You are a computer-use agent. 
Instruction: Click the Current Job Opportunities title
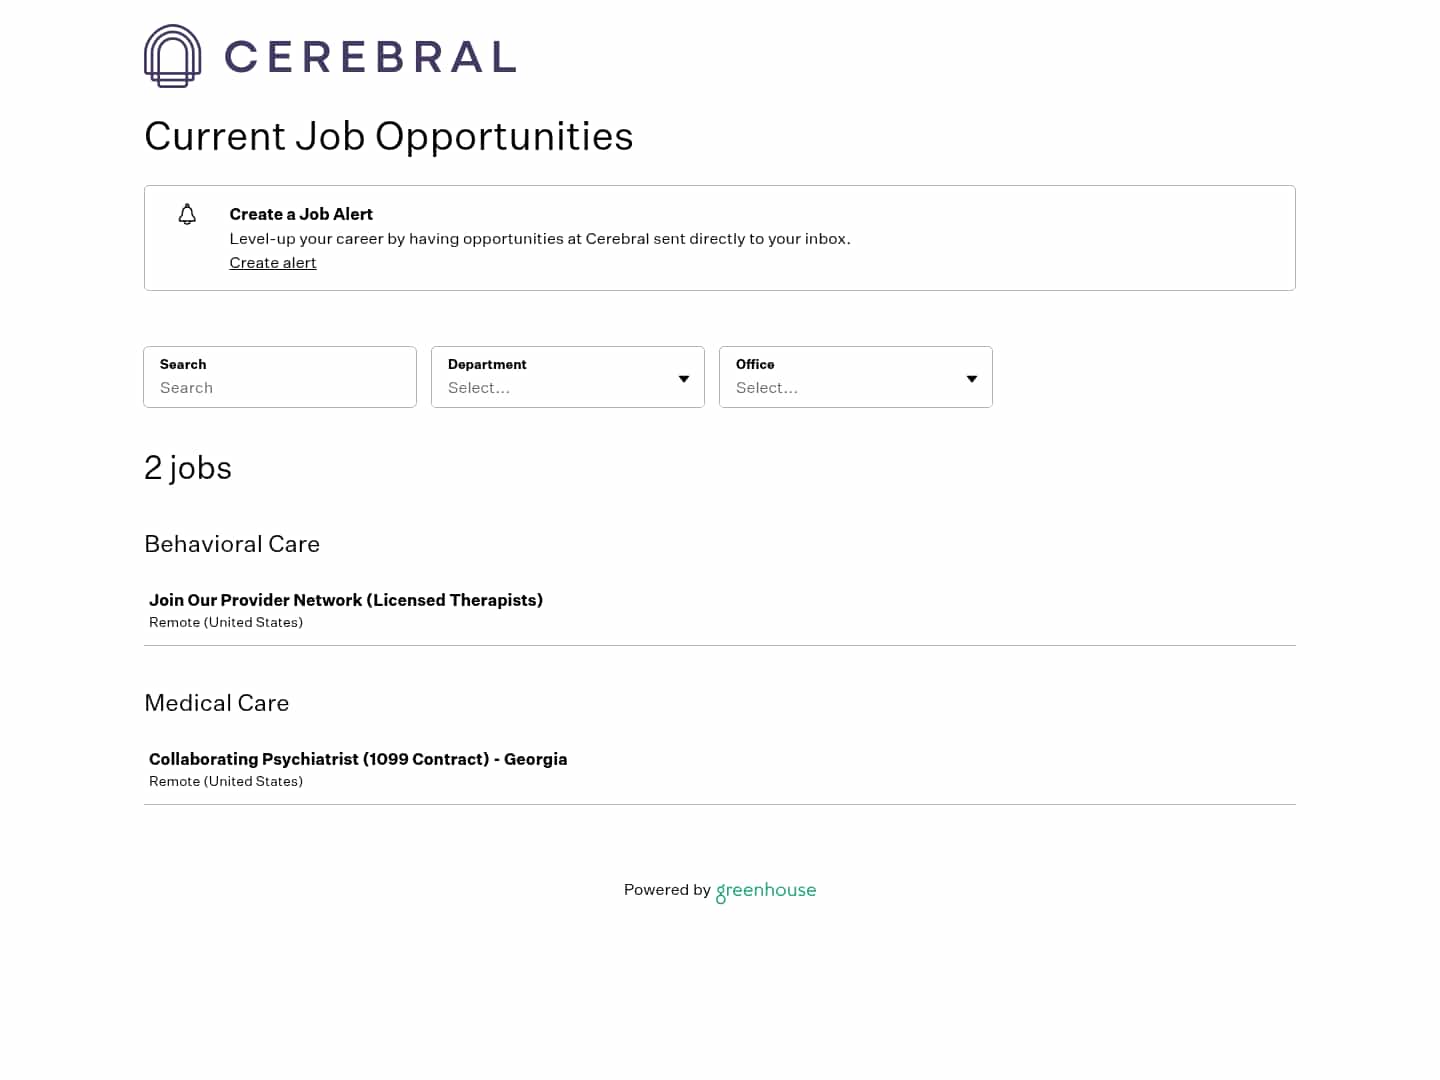point(389,137)
